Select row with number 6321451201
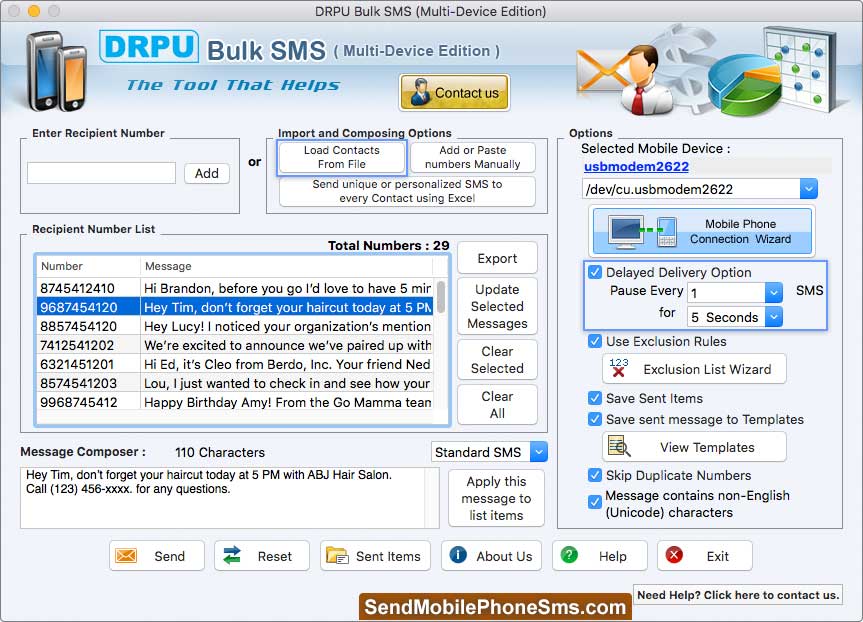 234,364
